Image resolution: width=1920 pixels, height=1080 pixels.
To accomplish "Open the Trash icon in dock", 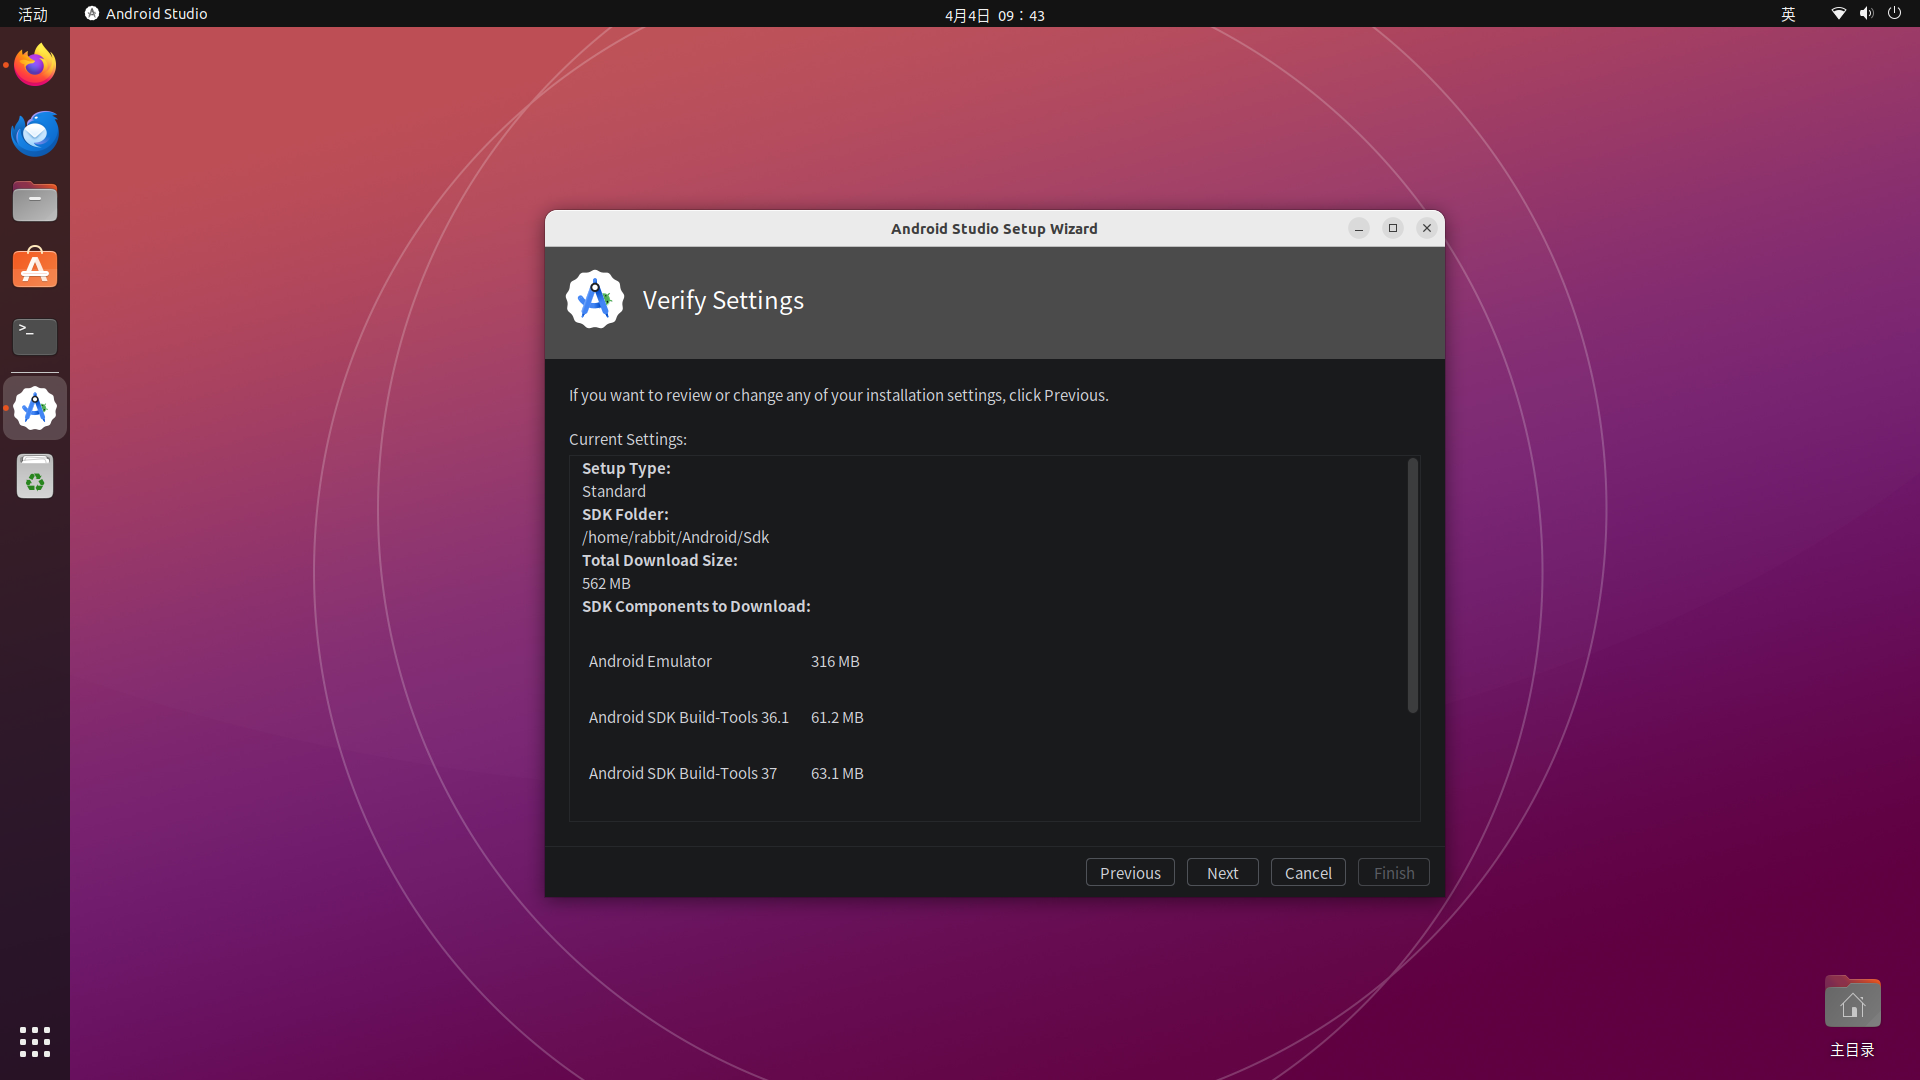I will pyautogui.click(x=35, y=477).
